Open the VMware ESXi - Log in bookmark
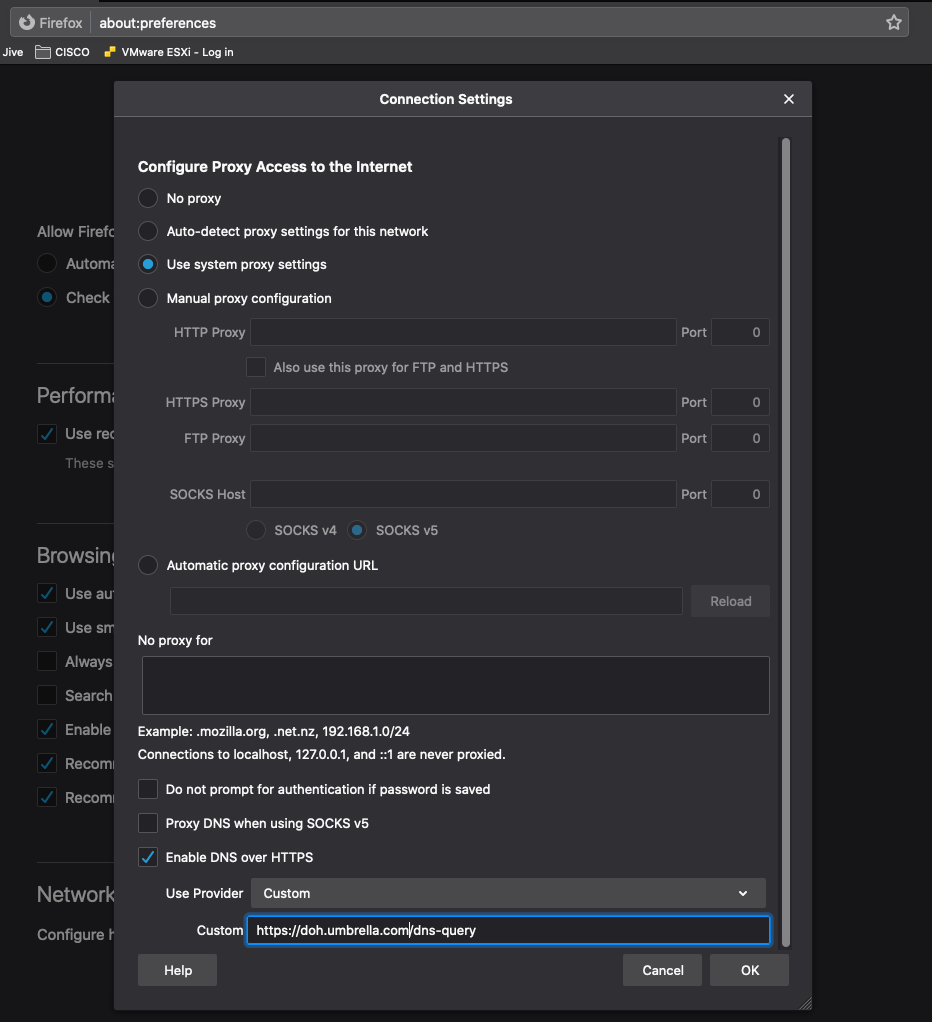 coord(169,52)
